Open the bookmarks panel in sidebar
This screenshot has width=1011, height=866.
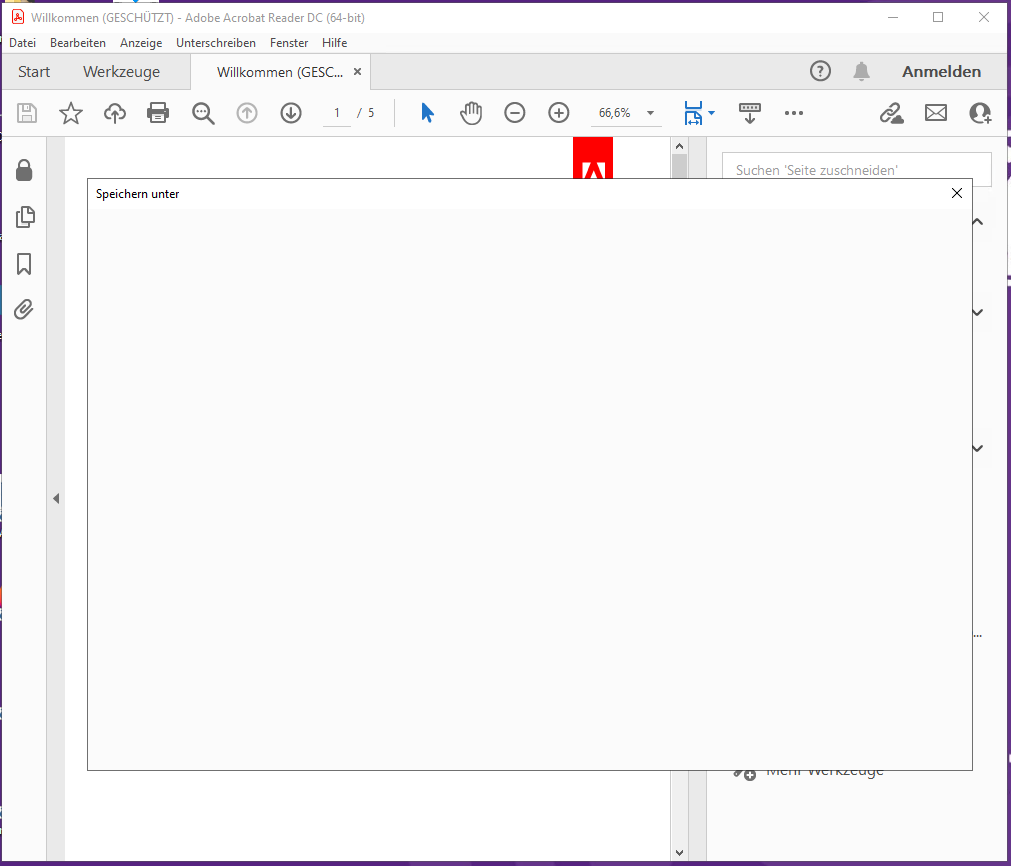pyautogui.click(x=24, y=264)
